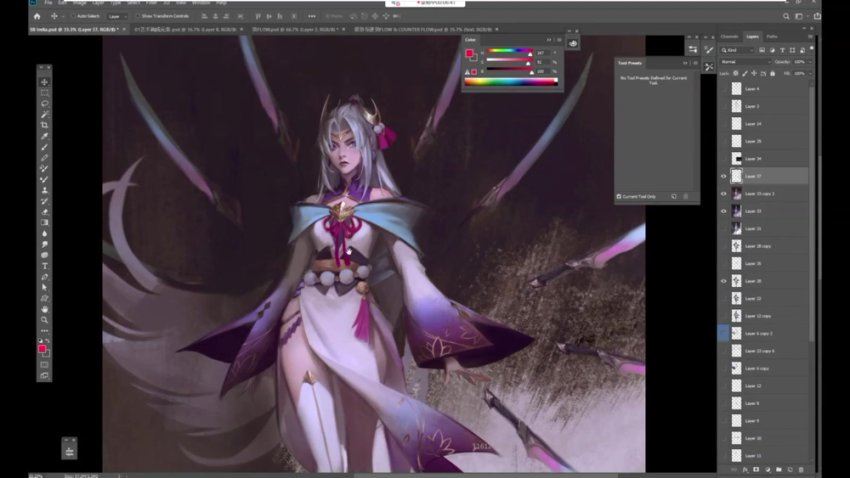The height and width of the screenshot is (478, 850).
Task: Select the Eraser tool
Action: point(44,212)
